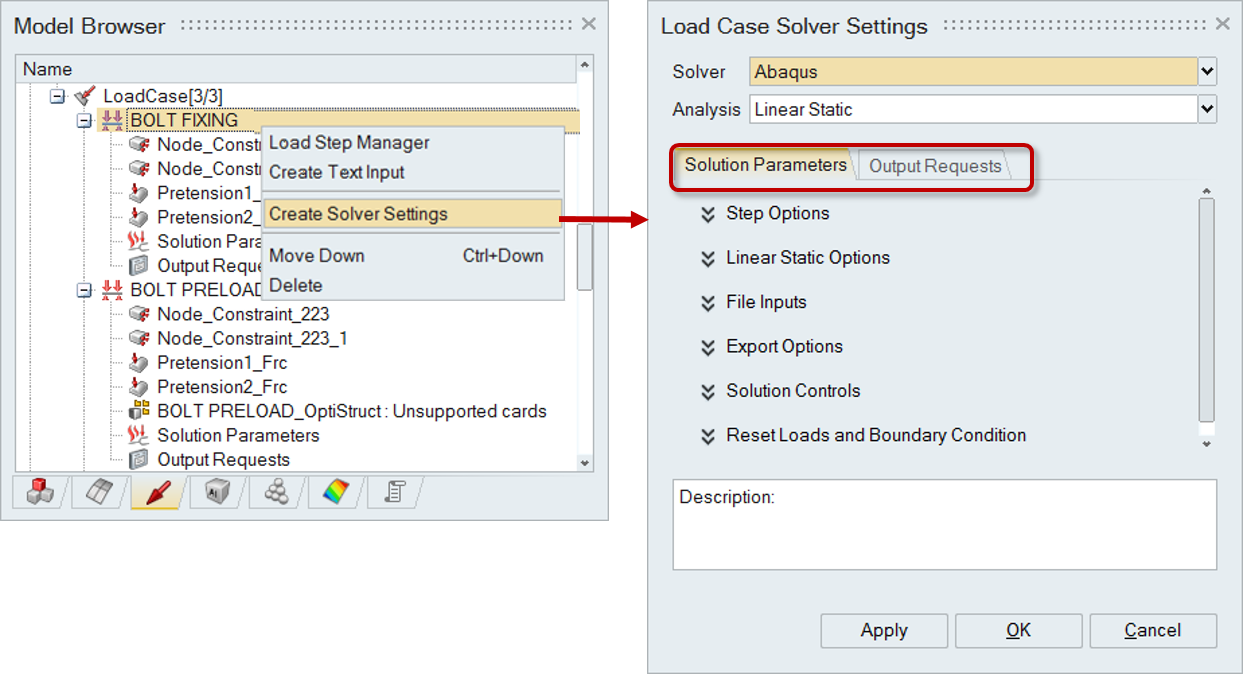The image size is (1243, 674).
Task: Expand the Step Options section
Action: click(709, 214)
